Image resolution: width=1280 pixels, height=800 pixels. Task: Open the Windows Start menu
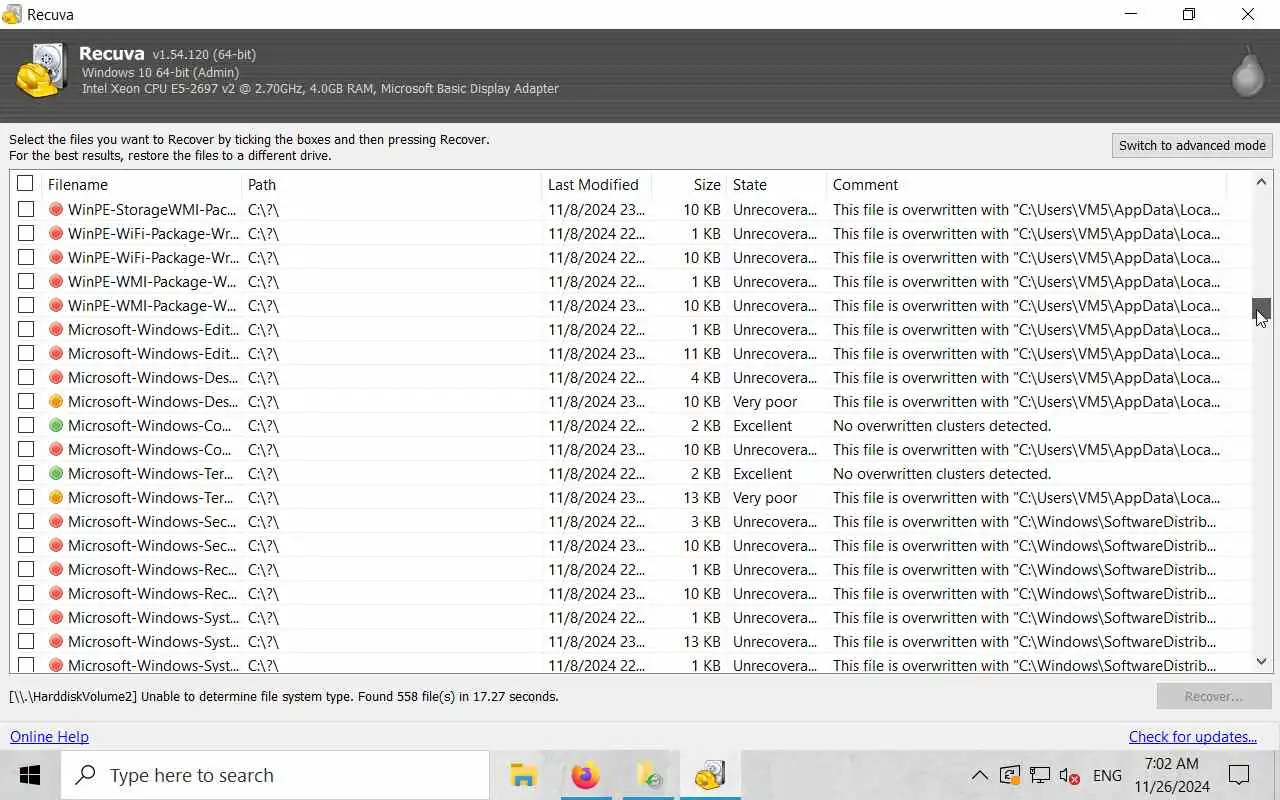[30, 775]
